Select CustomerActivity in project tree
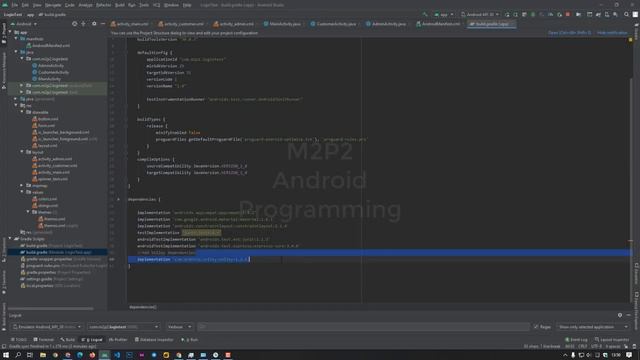640x360 pixels. pyautogui.click(x=51, y=72)
